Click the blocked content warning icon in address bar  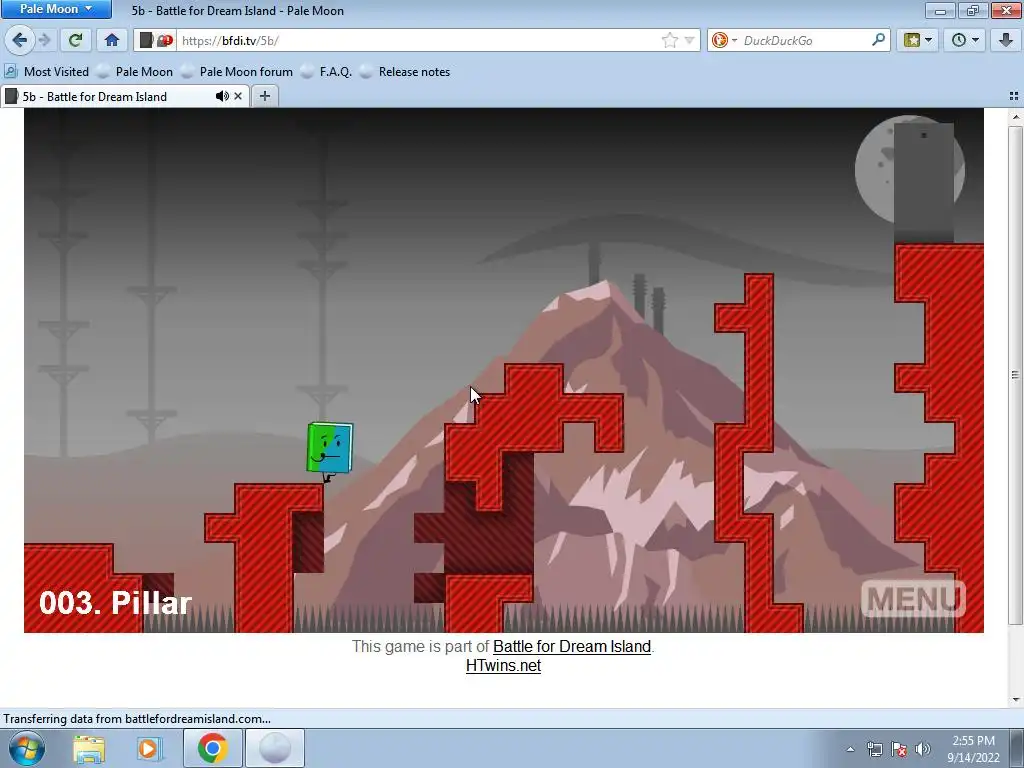coord(165,40)
